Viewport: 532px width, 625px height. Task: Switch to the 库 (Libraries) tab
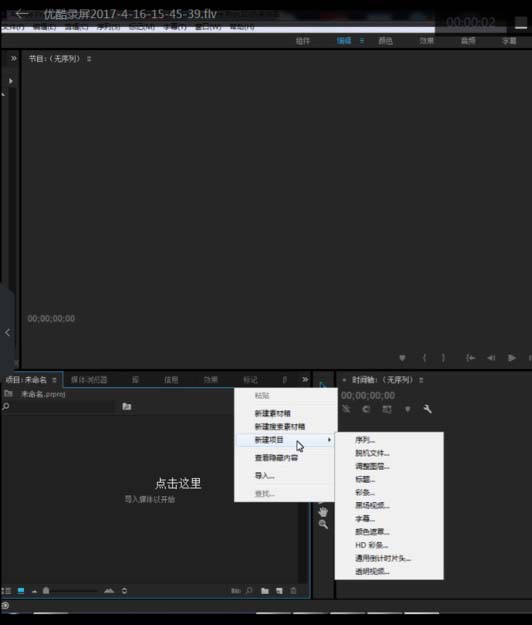[135, 380]
